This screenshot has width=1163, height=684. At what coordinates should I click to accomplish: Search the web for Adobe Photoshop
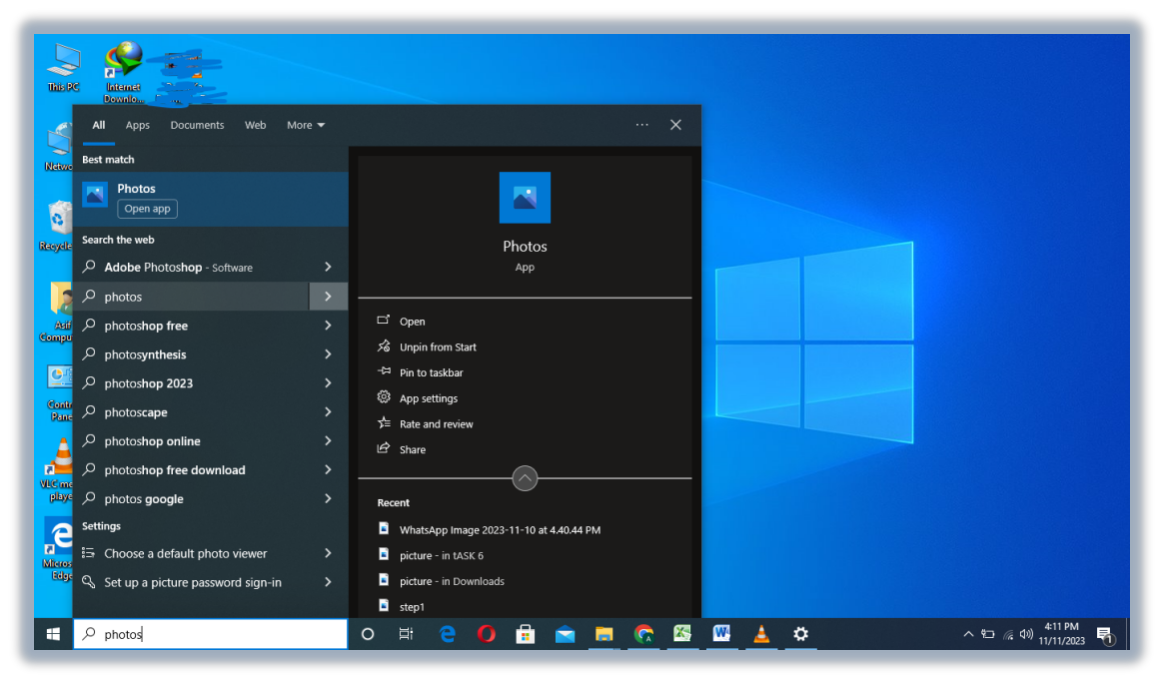tap(191, 267)
